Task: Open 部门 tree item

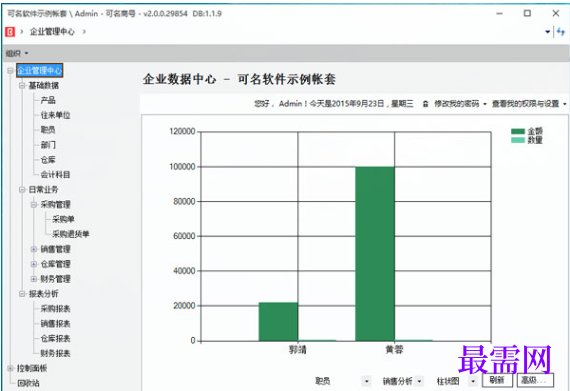Action: 48,145
